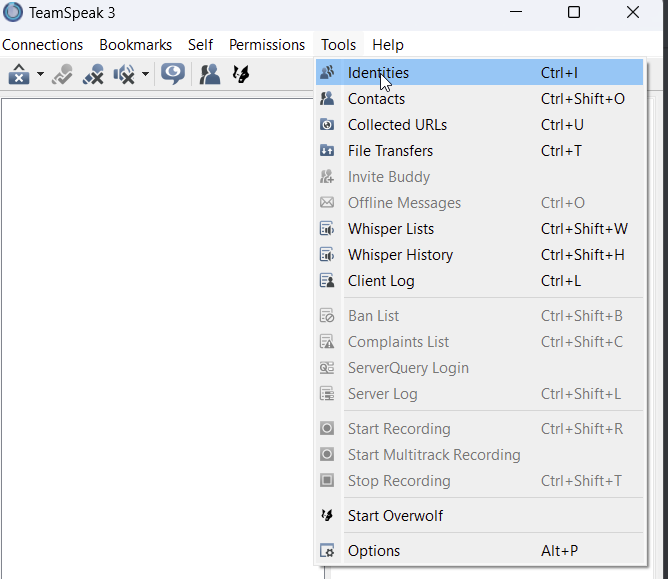Click the Mute Microphone toolbar icon
This screenshot has height=579, width=668.
[94, 74]
